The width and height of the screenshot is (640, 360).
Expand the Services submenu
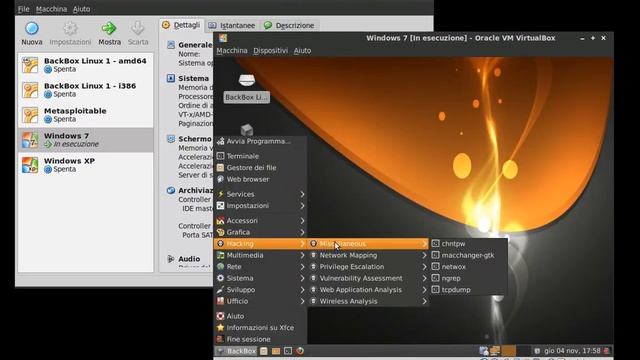tap(260, 194)
